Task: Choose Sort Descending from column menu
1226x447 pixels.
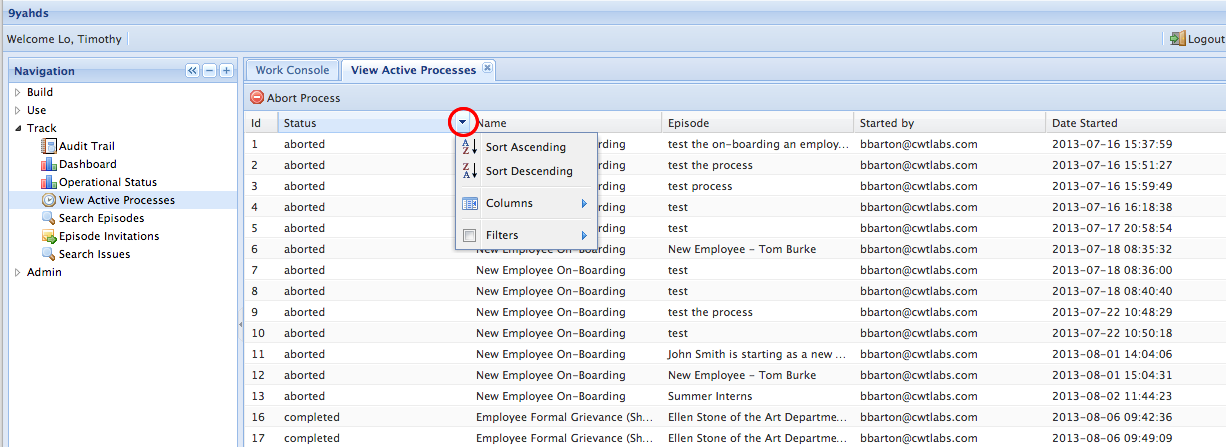Action: click(526, 171)
